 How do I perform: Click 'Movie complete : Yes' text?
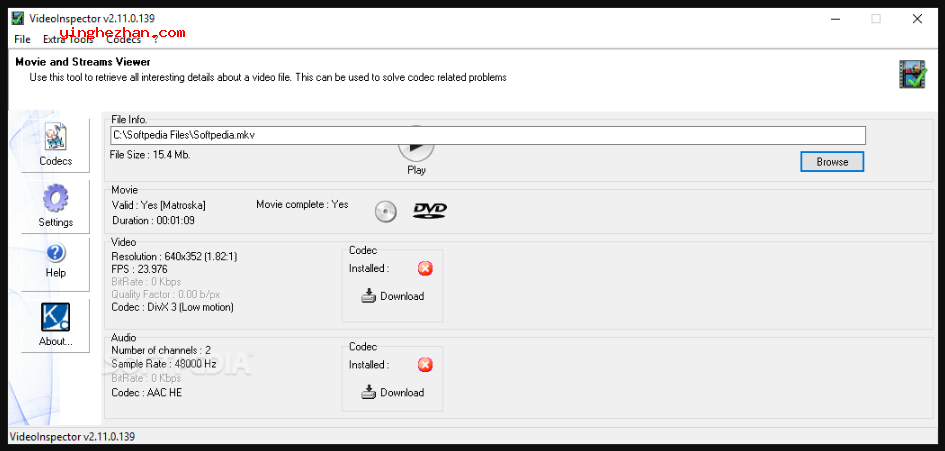pyautogui.click(x=302, y=204)
